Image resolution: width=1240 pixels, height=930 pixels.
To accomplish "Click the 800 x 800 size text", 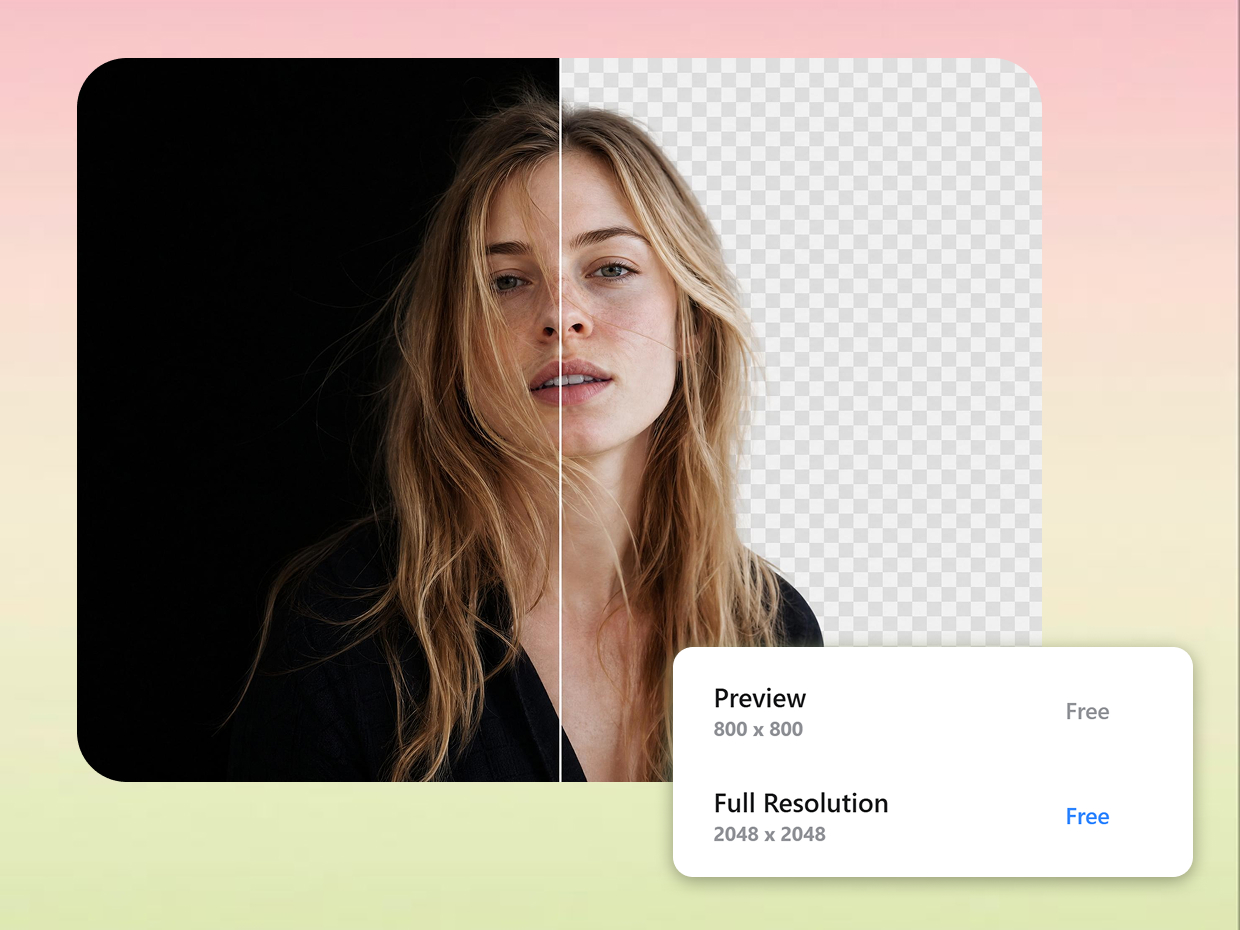I will (758, 729).
